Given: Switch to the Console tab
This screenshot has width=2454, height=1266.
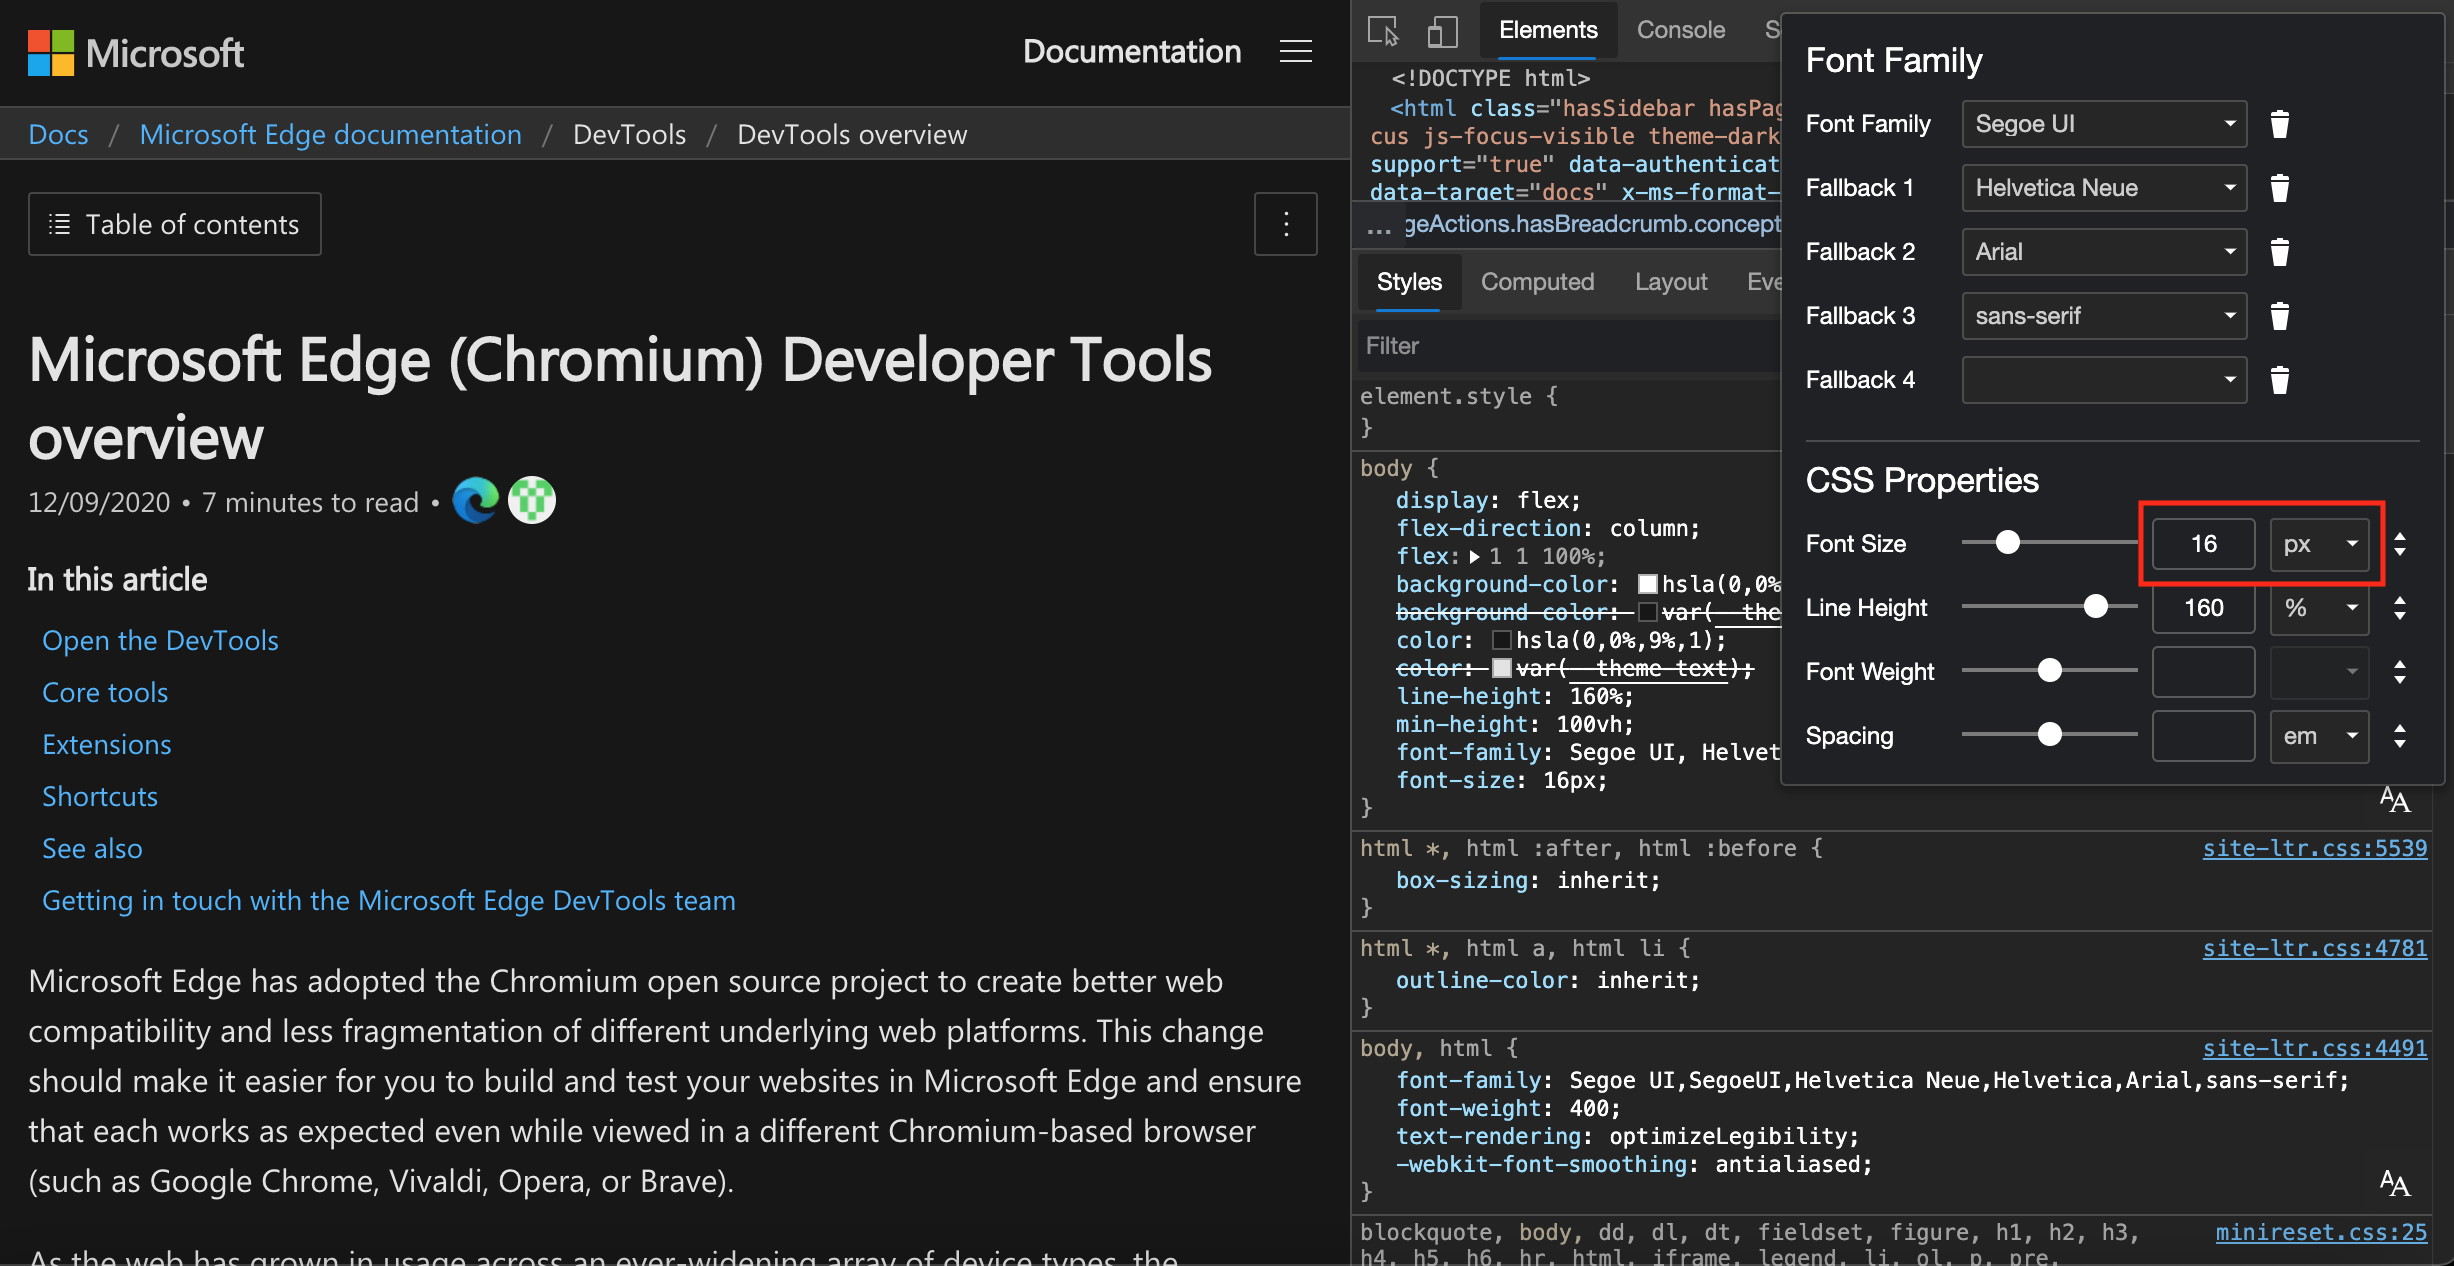Looking at the screenshot, I should [1681, 29].
